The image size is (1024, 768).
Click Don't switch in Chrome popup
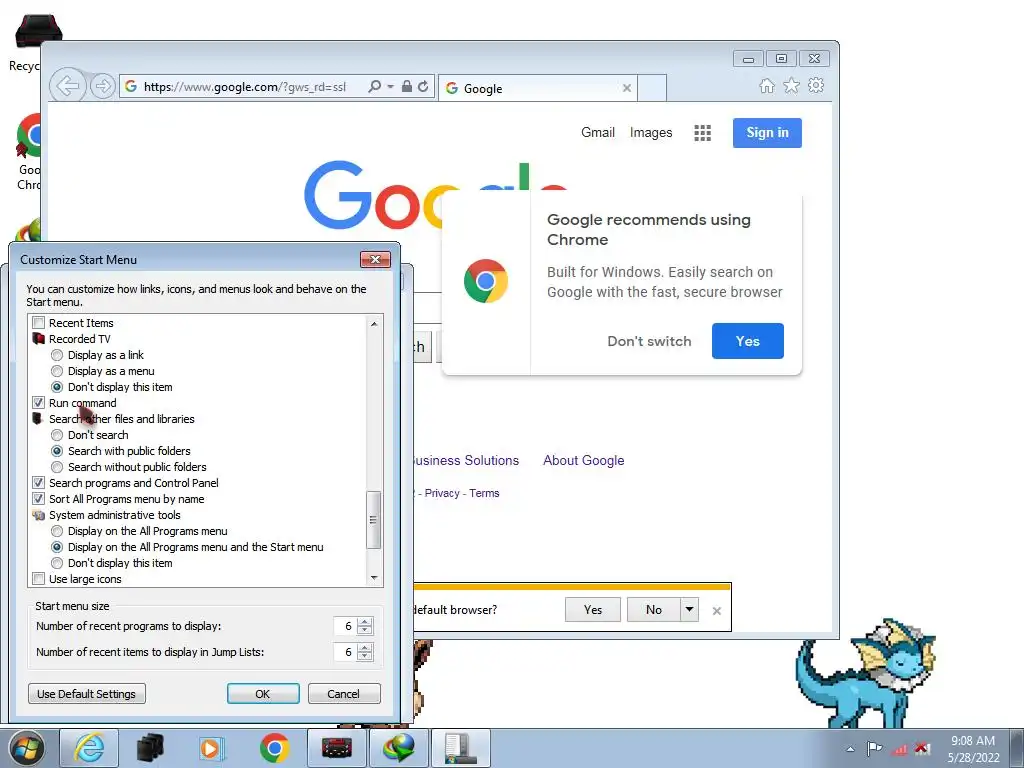tap(649, 341)
